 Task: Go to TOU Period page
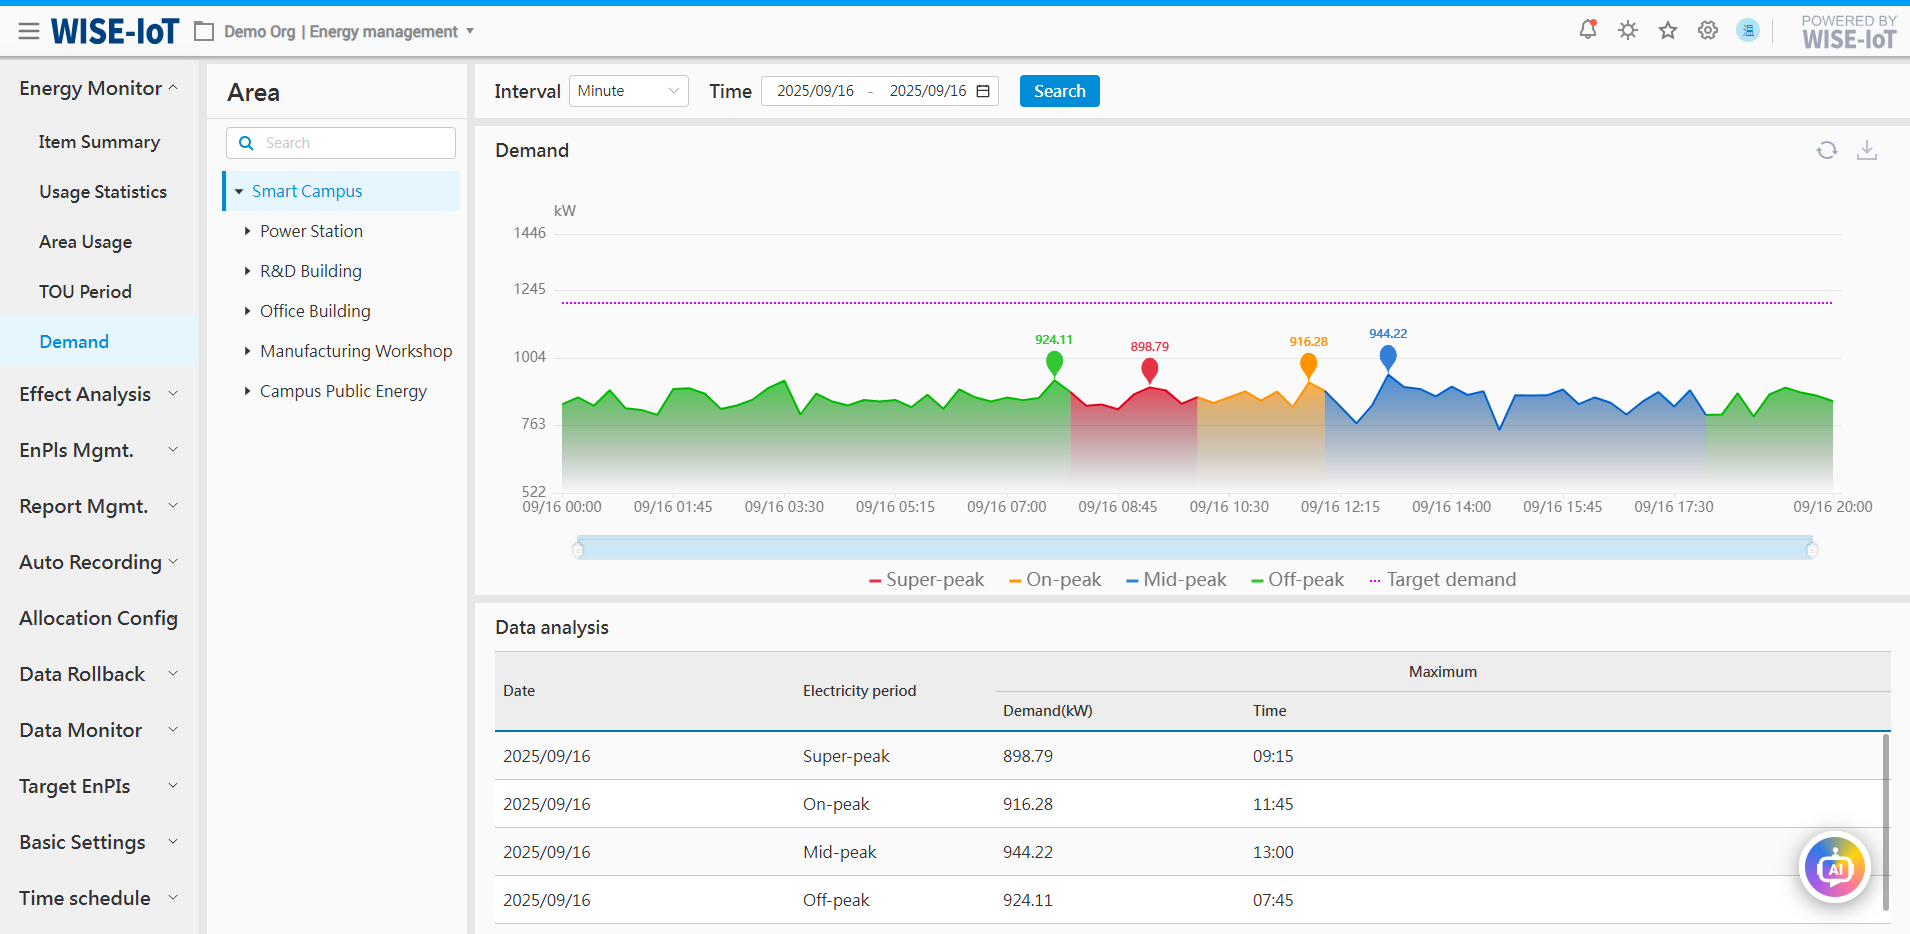pyautogui.click(x=85, y=292)
